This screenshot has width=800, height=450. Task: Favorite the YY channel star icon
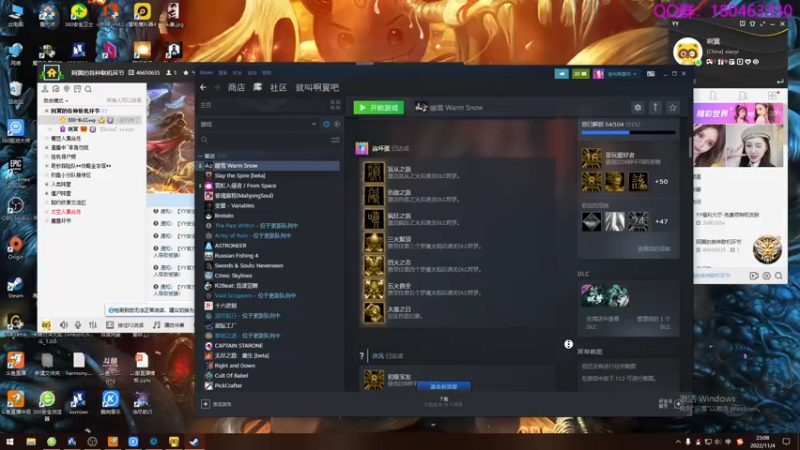[186, 73]
